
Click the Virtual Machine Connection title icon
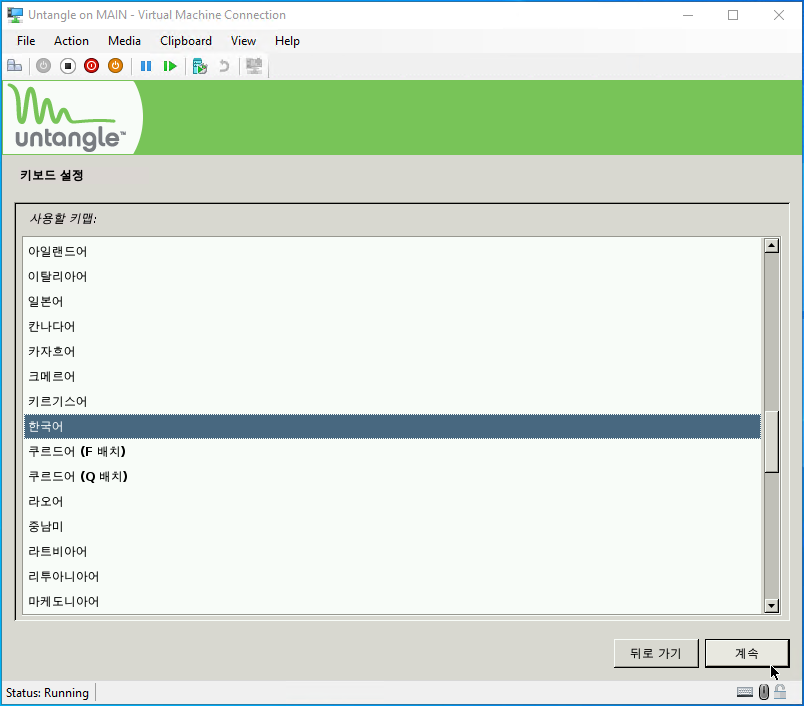click(x=15, y=15)
